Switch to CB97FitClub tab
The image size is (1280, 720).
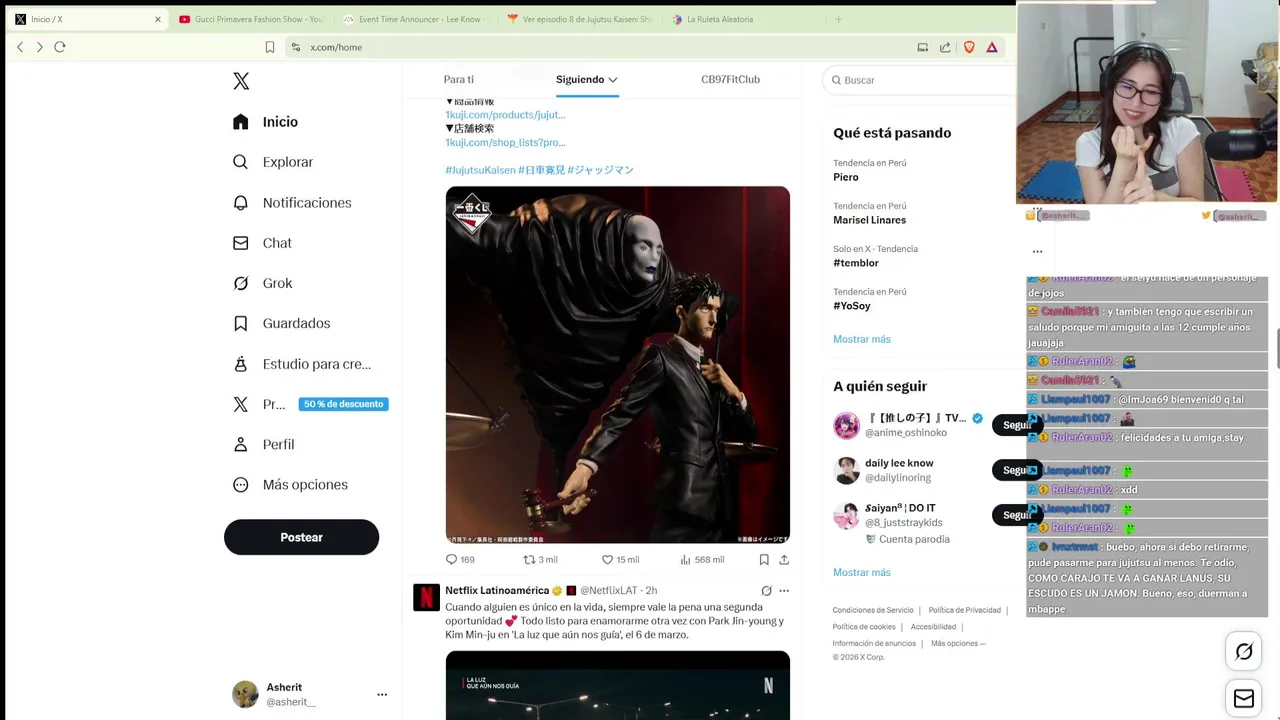pos(730,80)
